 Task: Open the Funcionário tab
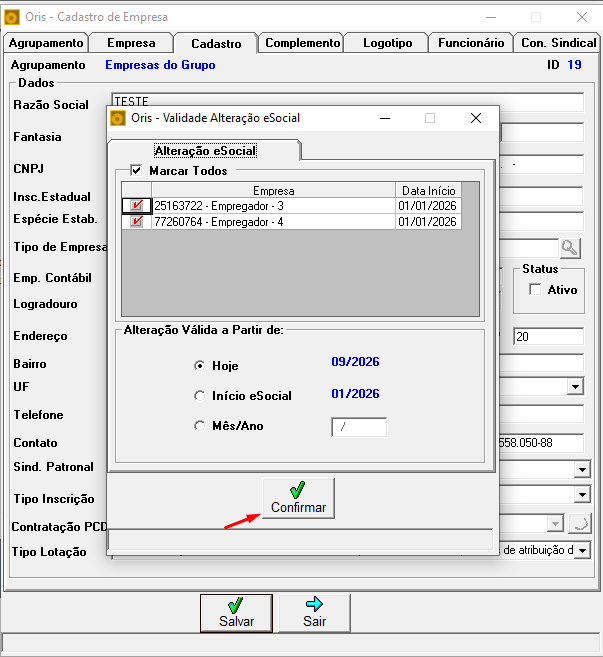[x=471, y=43]
